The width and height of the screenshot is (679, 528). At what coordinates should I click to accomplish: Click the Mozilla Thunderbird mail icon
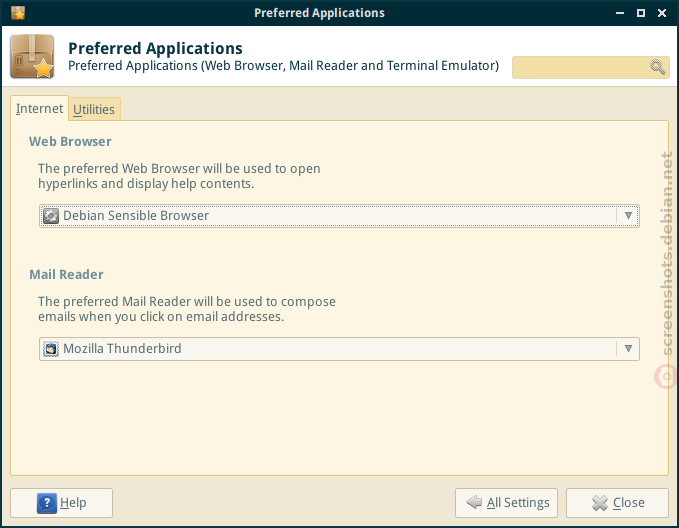(51, 349)
